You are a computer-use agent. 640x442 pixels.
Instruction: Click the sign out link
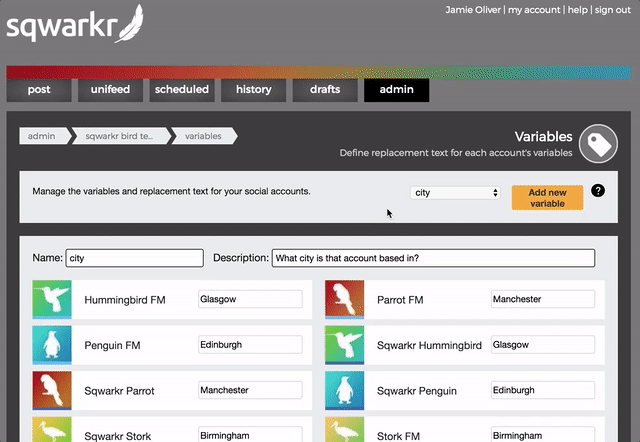[613, 10]
